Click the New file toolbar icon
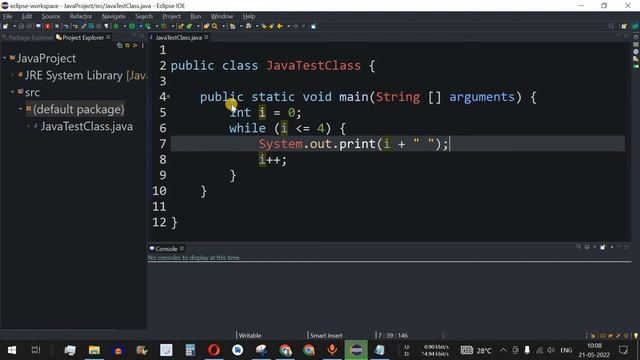640x360 pixels. point(5,26)
